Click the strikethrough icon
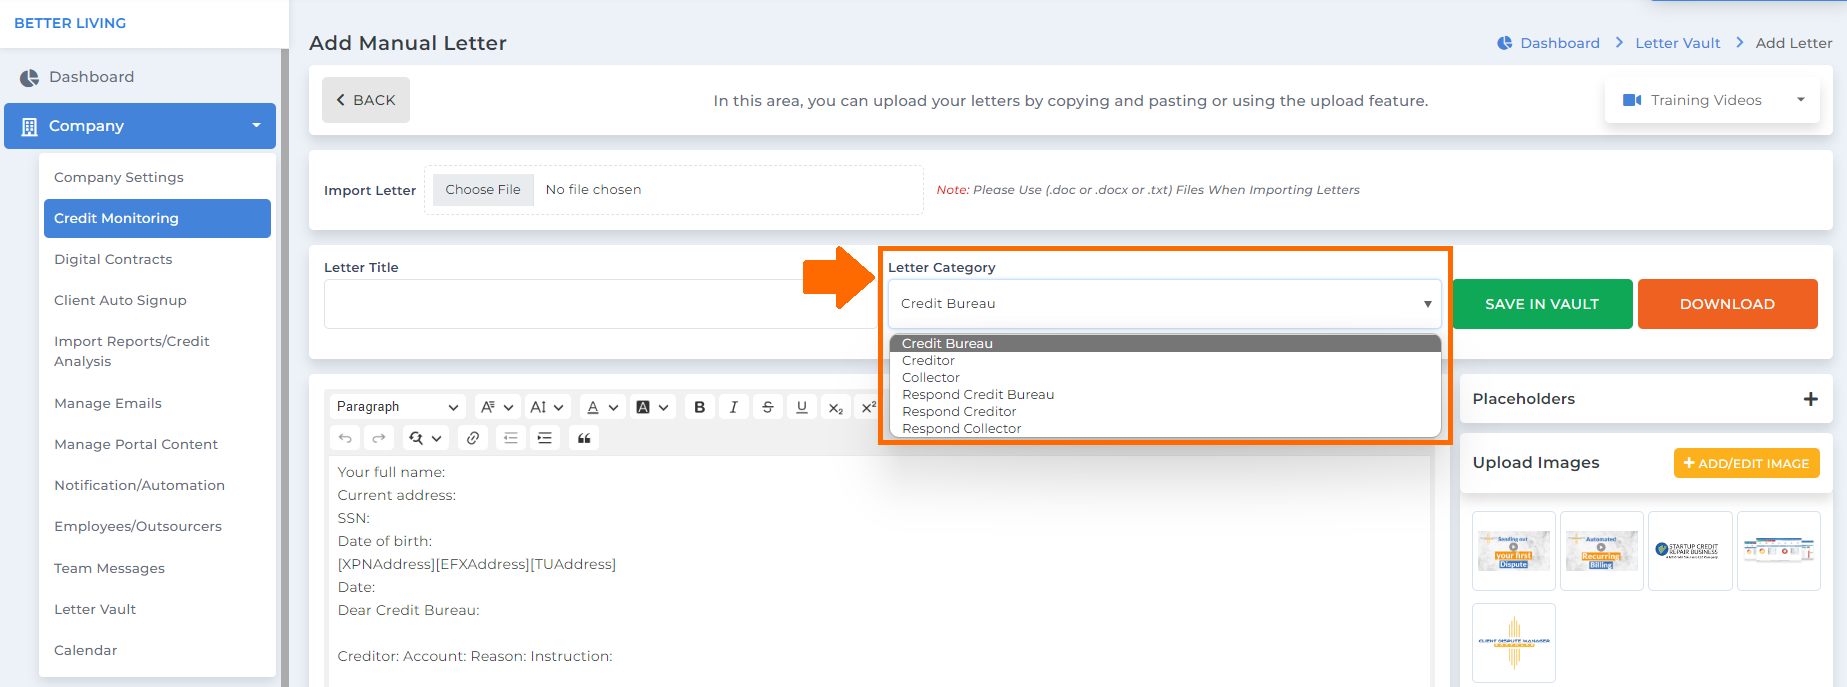Image resolution: width=1847 pixels, height=687 pixels. [x=767, y=407]
